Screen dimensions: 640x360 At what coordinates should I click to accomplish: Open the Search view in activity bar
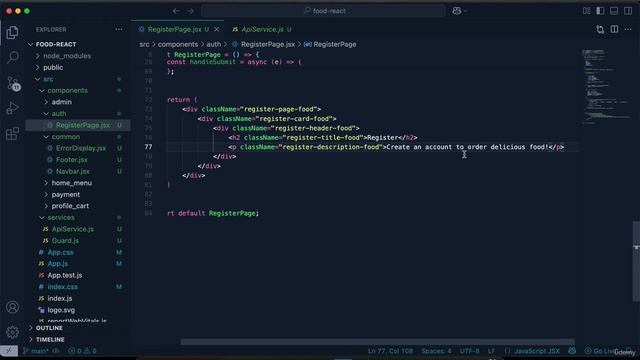[x=12, y=58]
